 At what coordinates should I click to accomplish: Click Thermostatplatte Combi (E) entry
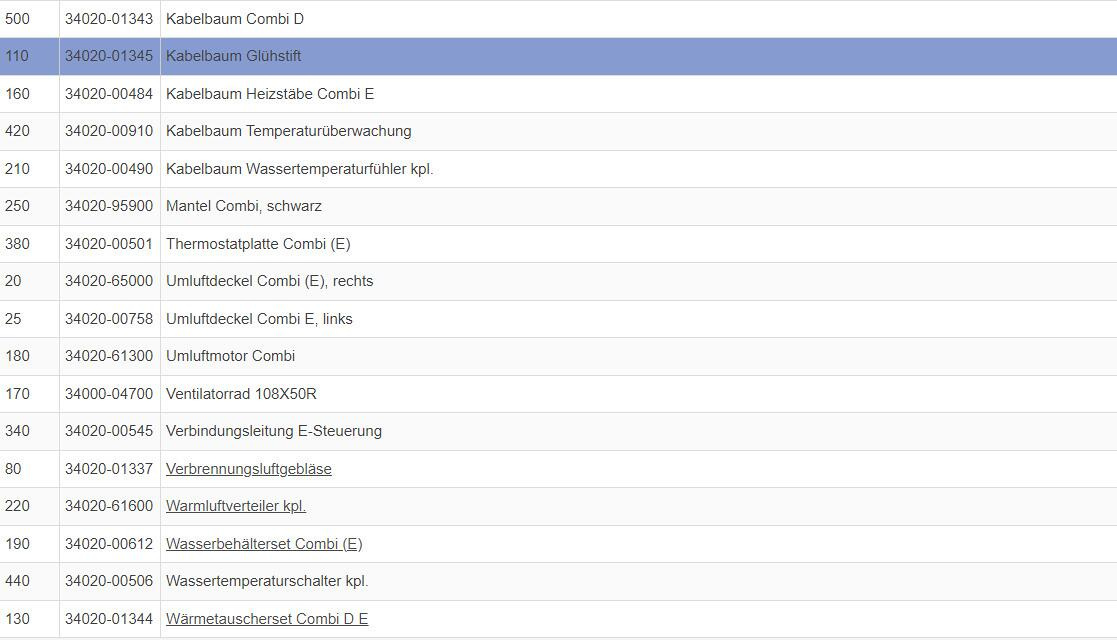258,244
